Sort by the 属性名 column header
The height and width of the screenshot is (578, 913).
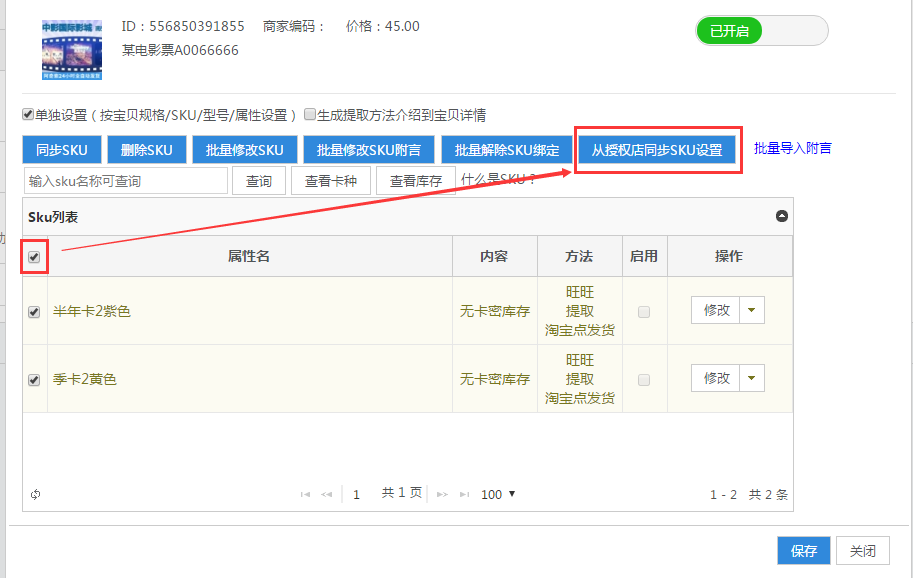[x=249, y=256]
